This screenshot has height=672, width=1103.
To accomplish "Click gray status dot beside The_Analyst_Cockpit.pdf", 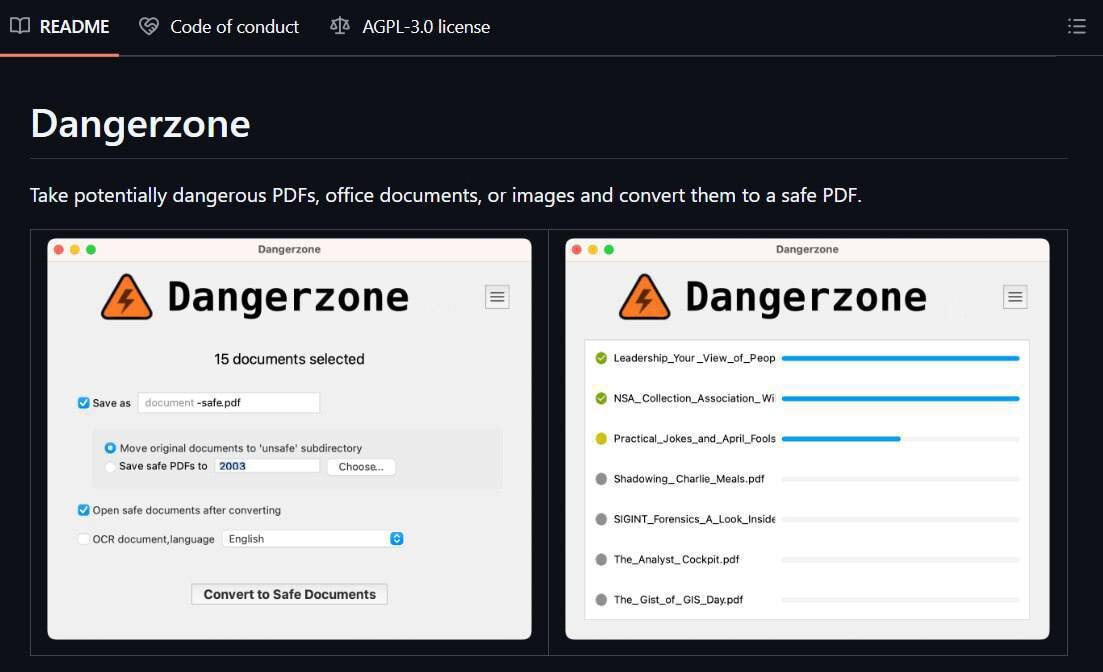I will click(601, 559).
